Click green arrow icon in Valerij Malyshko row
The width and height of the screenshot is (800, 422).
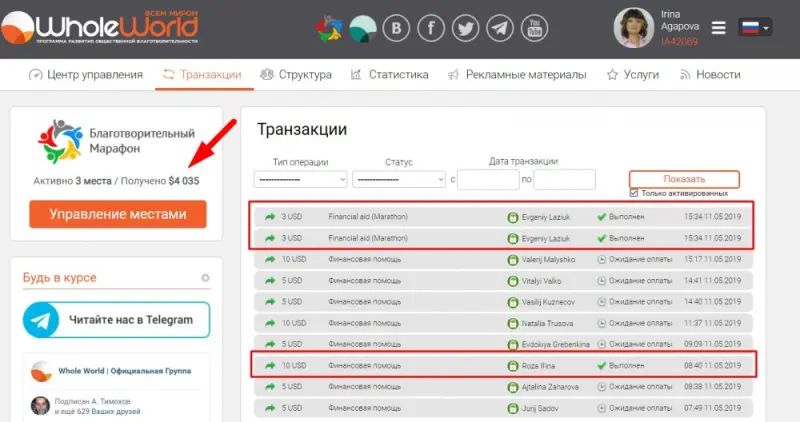tap(270, 259)
